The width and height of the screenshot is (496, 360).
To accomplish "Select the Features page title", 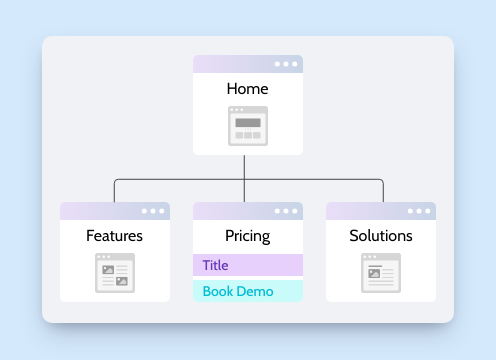I will (x=114, y=236).
